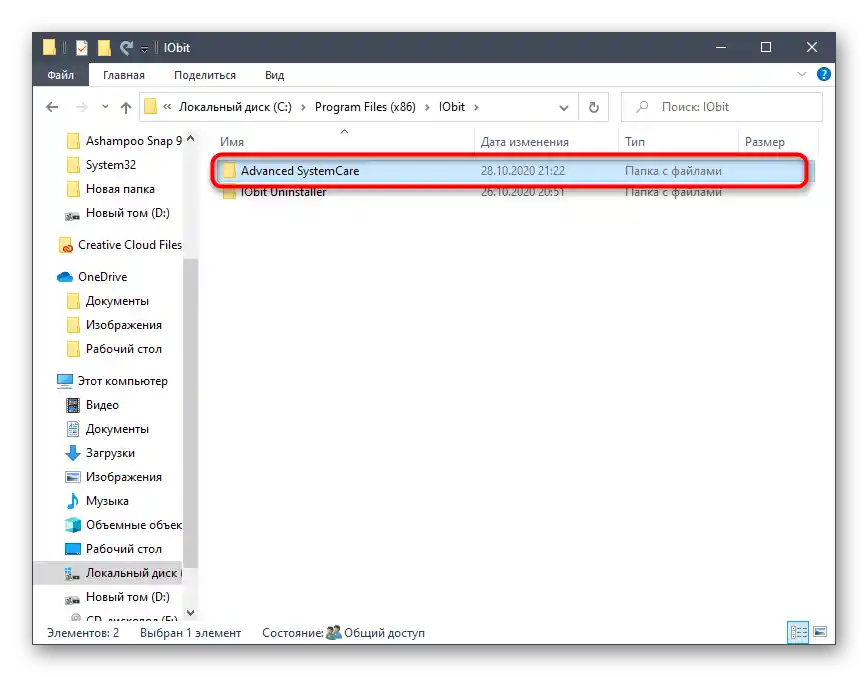Click the Документы document icon under Этот компьютер
Image resolution: width=868 pixels, height=677 pixels.
(x=73, y=429)
